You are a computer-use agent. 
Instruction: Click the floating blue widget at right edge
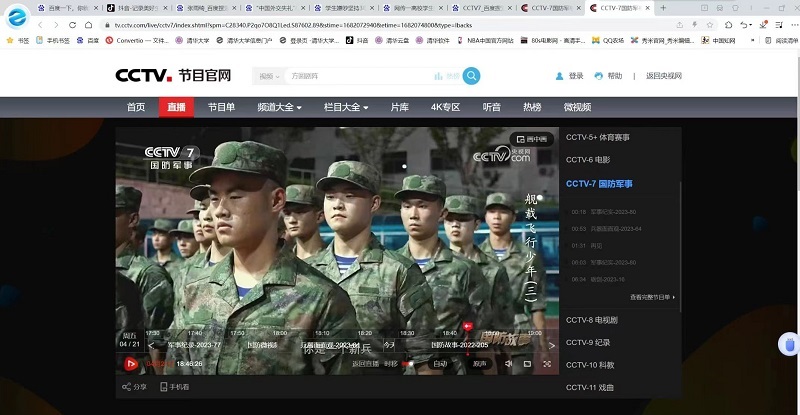point(789,345)
